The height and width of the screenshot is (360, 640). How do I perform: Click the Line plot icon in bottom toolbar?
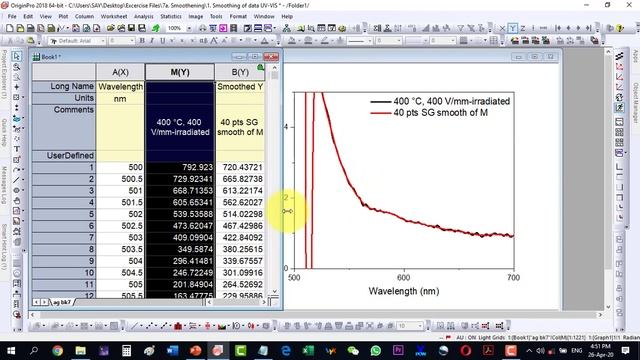[134, 326]
